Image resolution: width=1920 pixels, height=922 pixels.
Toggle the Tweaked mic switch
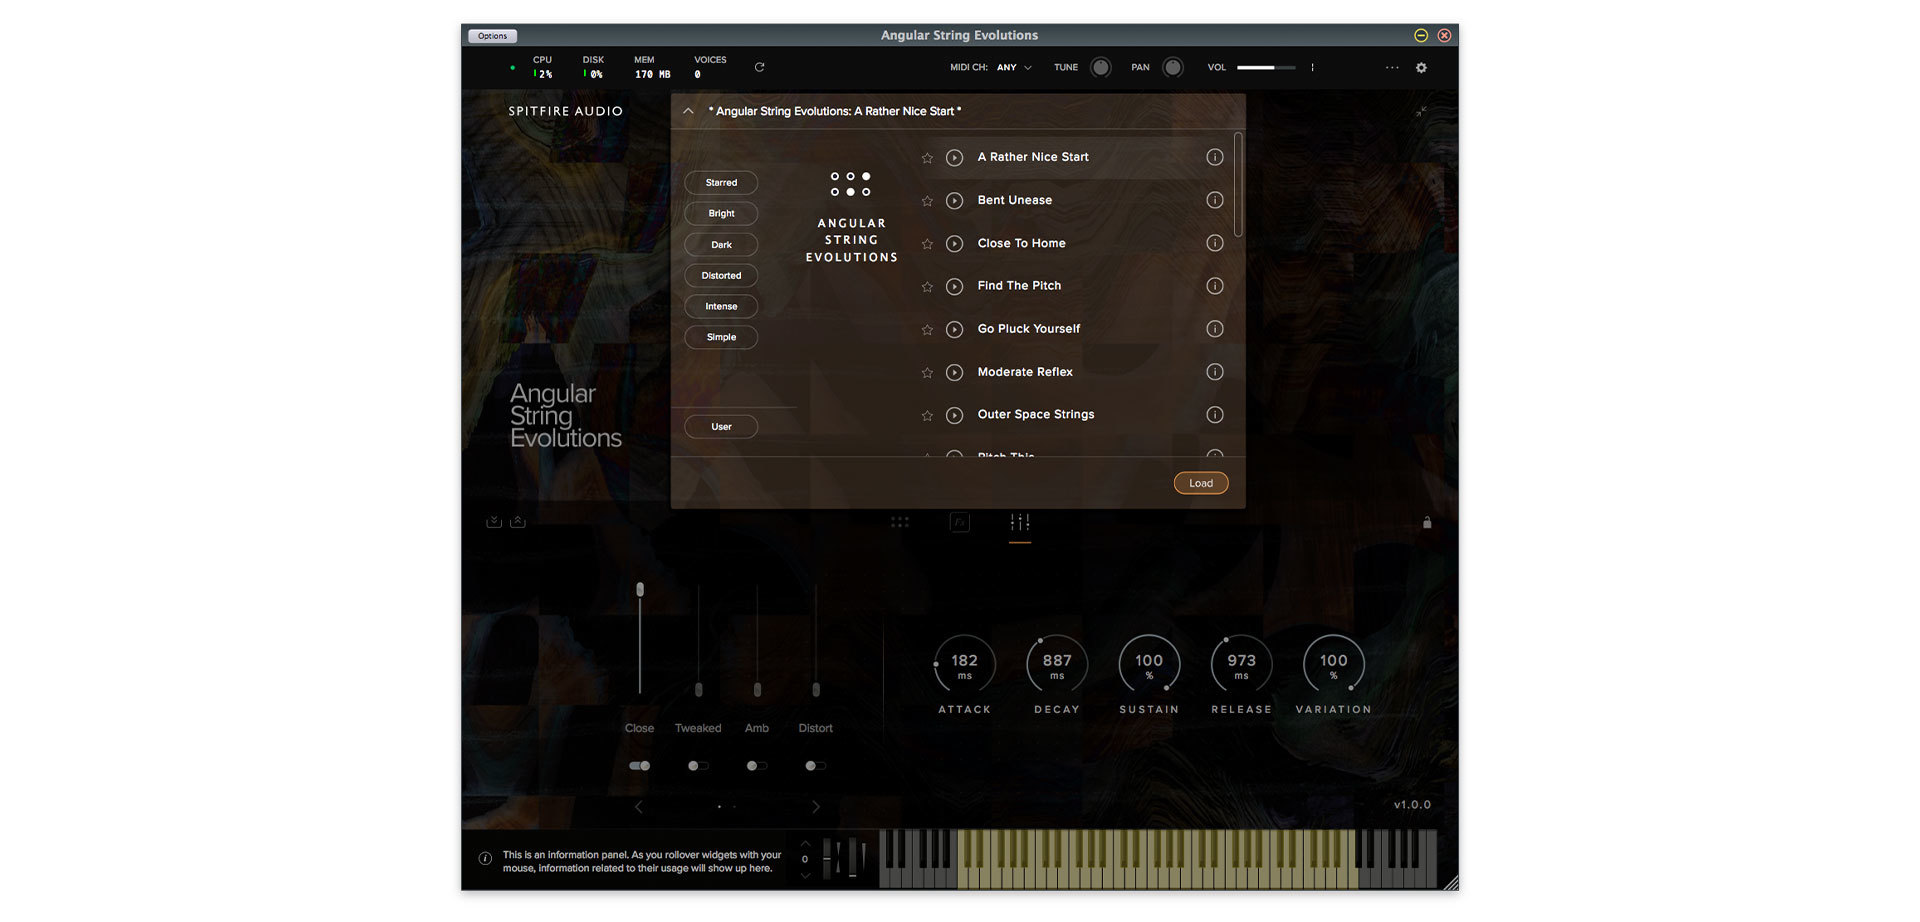pos(698,766)
